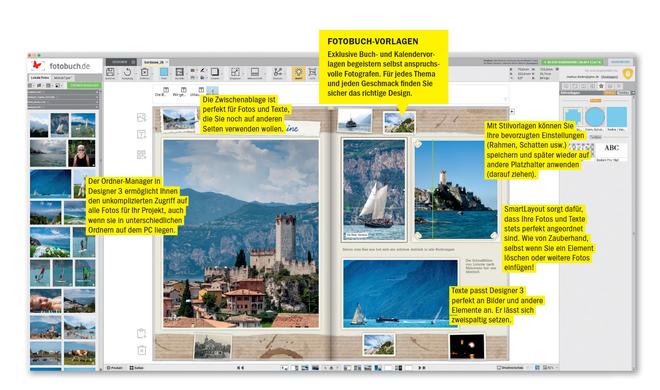Click the small arrow button right of top strip

[512, 111]
